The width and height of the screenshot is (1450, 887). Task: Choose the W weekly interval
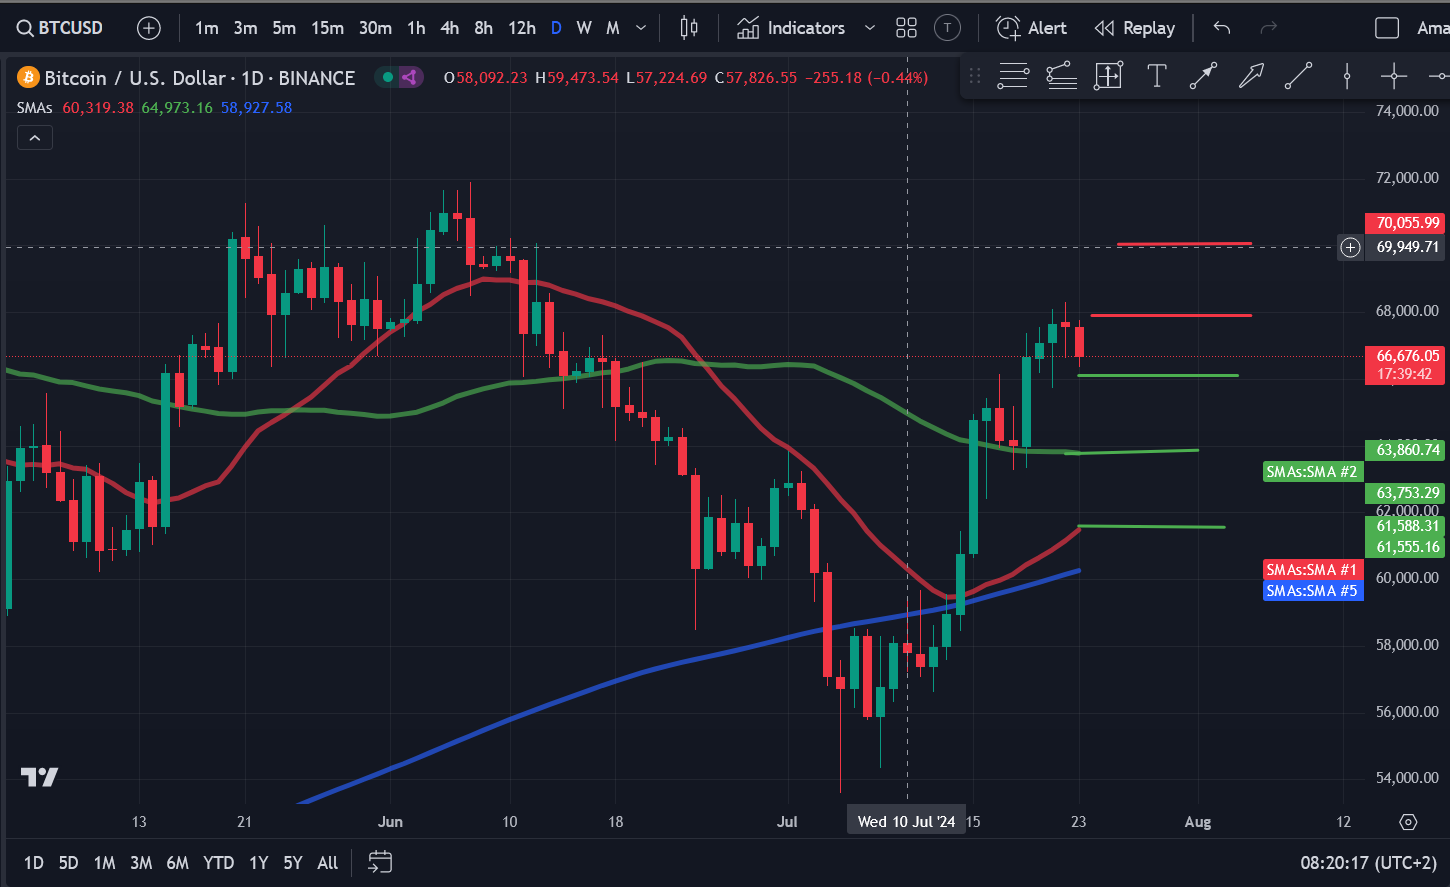tap(584, 28)
